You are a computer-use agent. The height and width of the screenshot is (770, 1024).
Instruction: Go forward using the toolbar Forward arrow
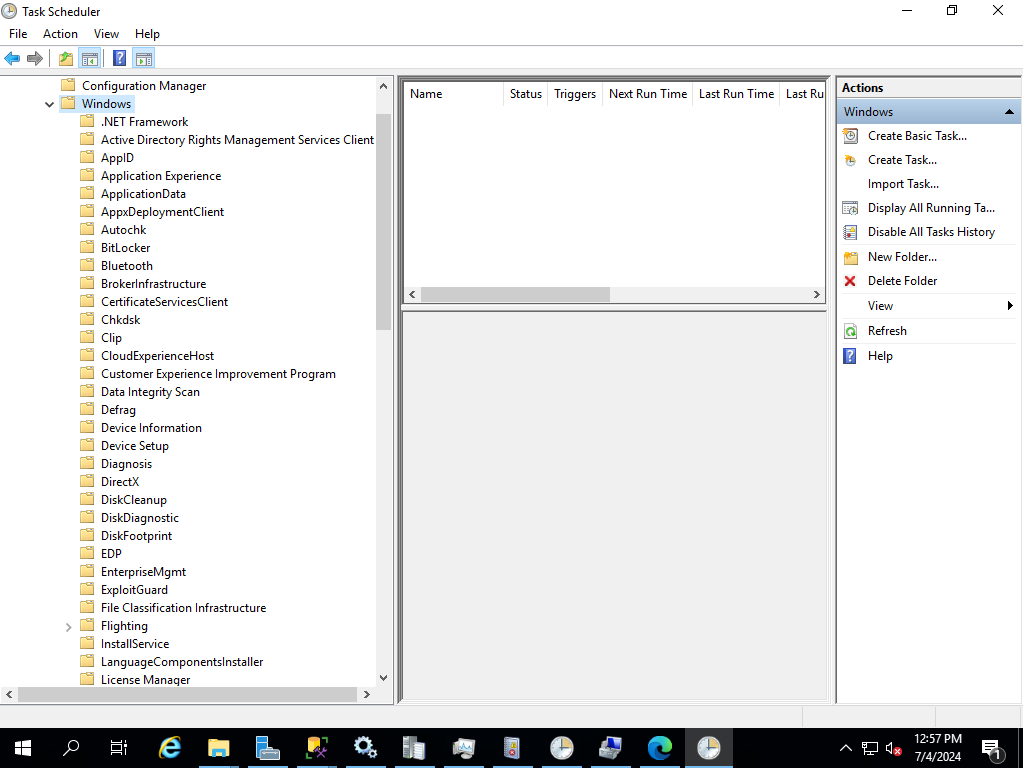[x=35, y=59]
